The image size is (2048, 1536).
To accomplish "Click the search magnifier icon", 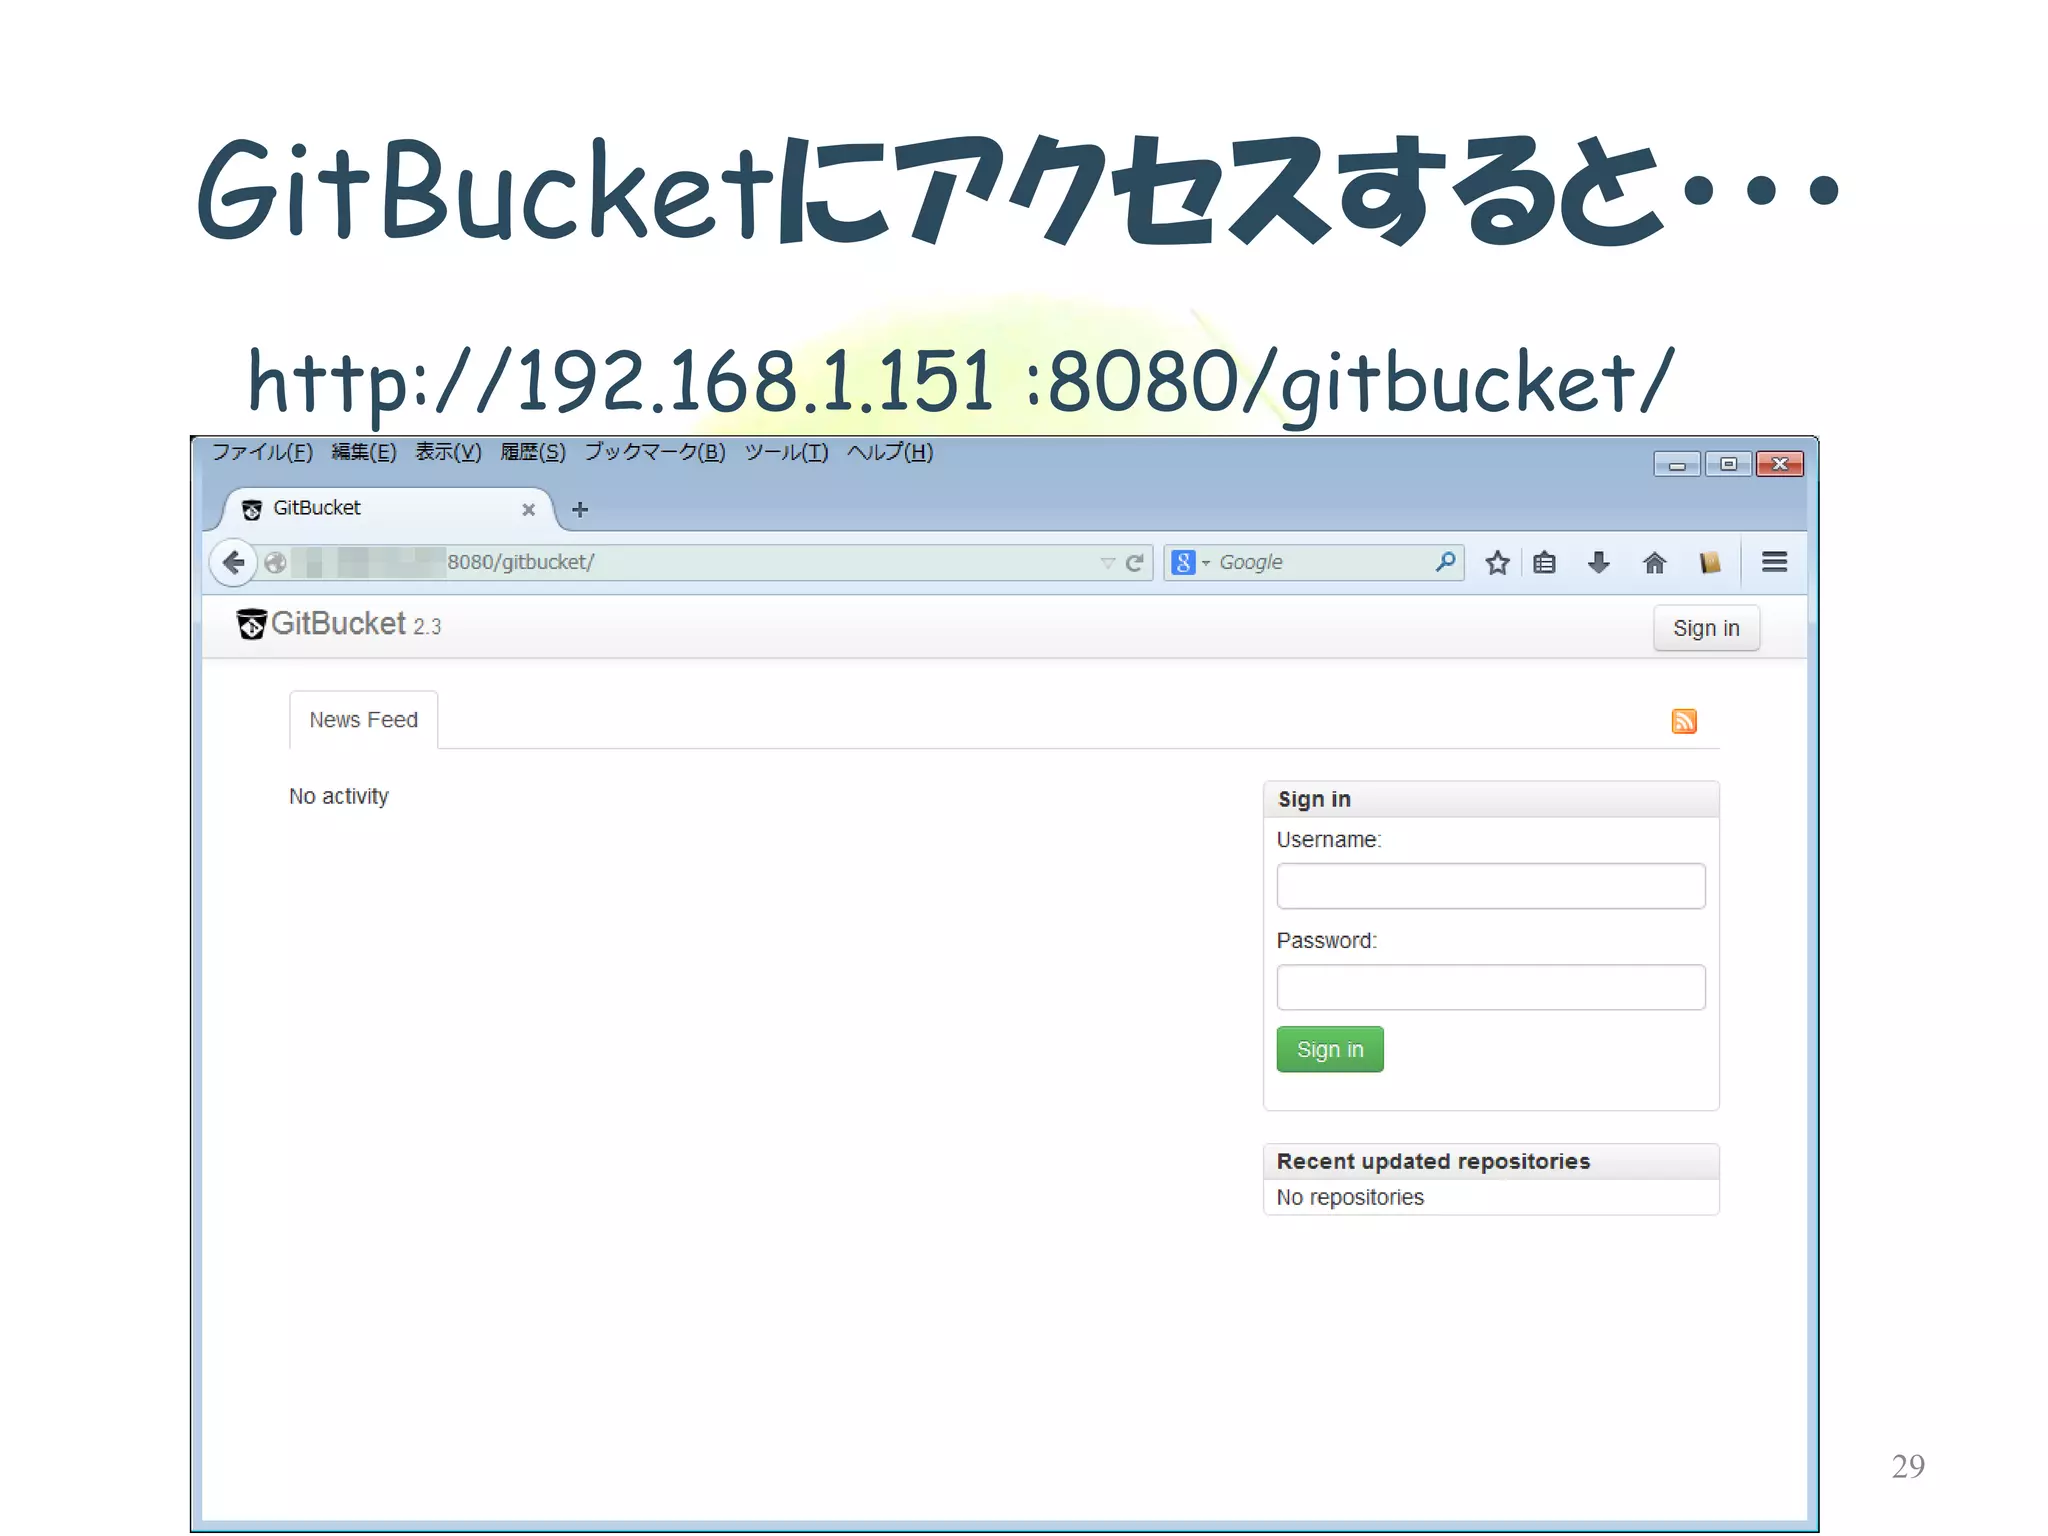I will (1445, 562).
